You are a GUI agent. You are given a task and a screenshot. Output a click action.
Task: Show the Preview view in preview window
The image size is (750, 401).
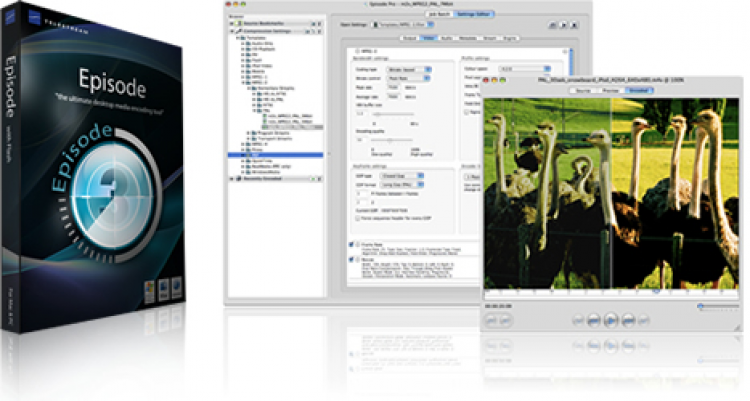(x=610, y=90)
